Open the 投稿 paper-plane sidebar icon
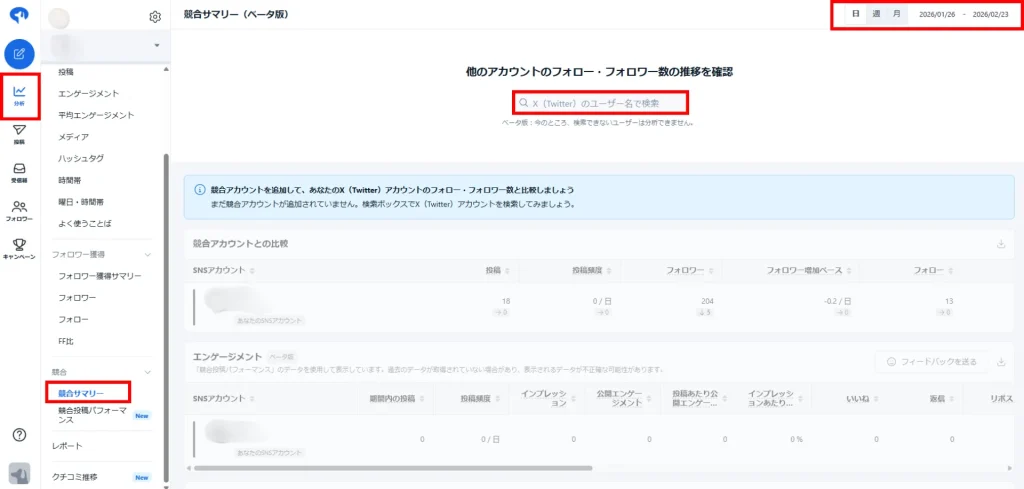The height and width of the screenshot is (489, 1024). tap(19, 134)
